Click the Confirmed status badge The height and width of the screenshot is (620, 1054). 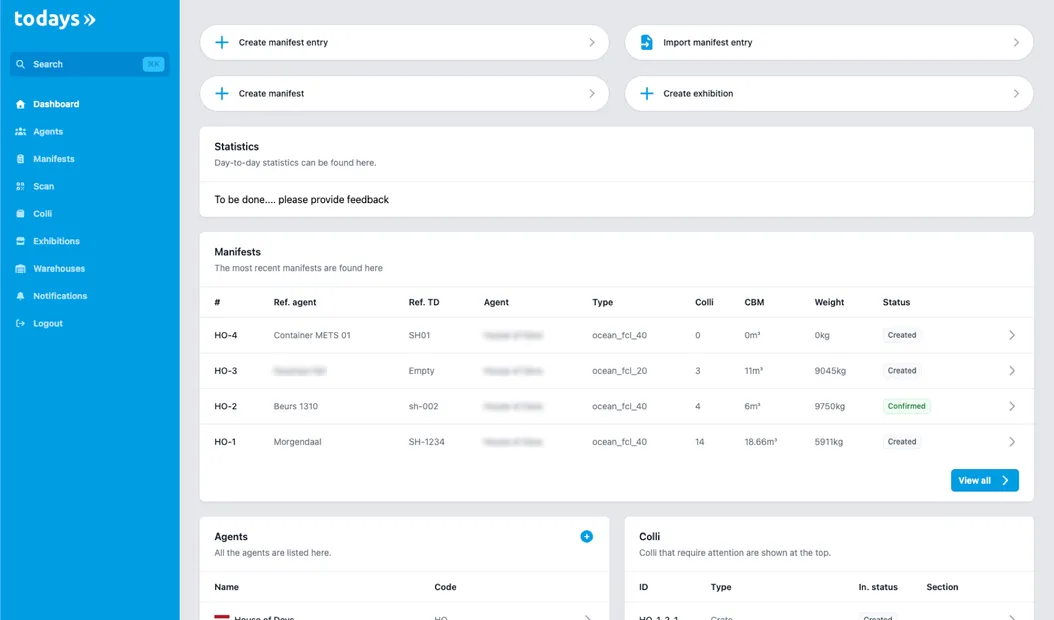pyautogui.click(x=906, y=406)
